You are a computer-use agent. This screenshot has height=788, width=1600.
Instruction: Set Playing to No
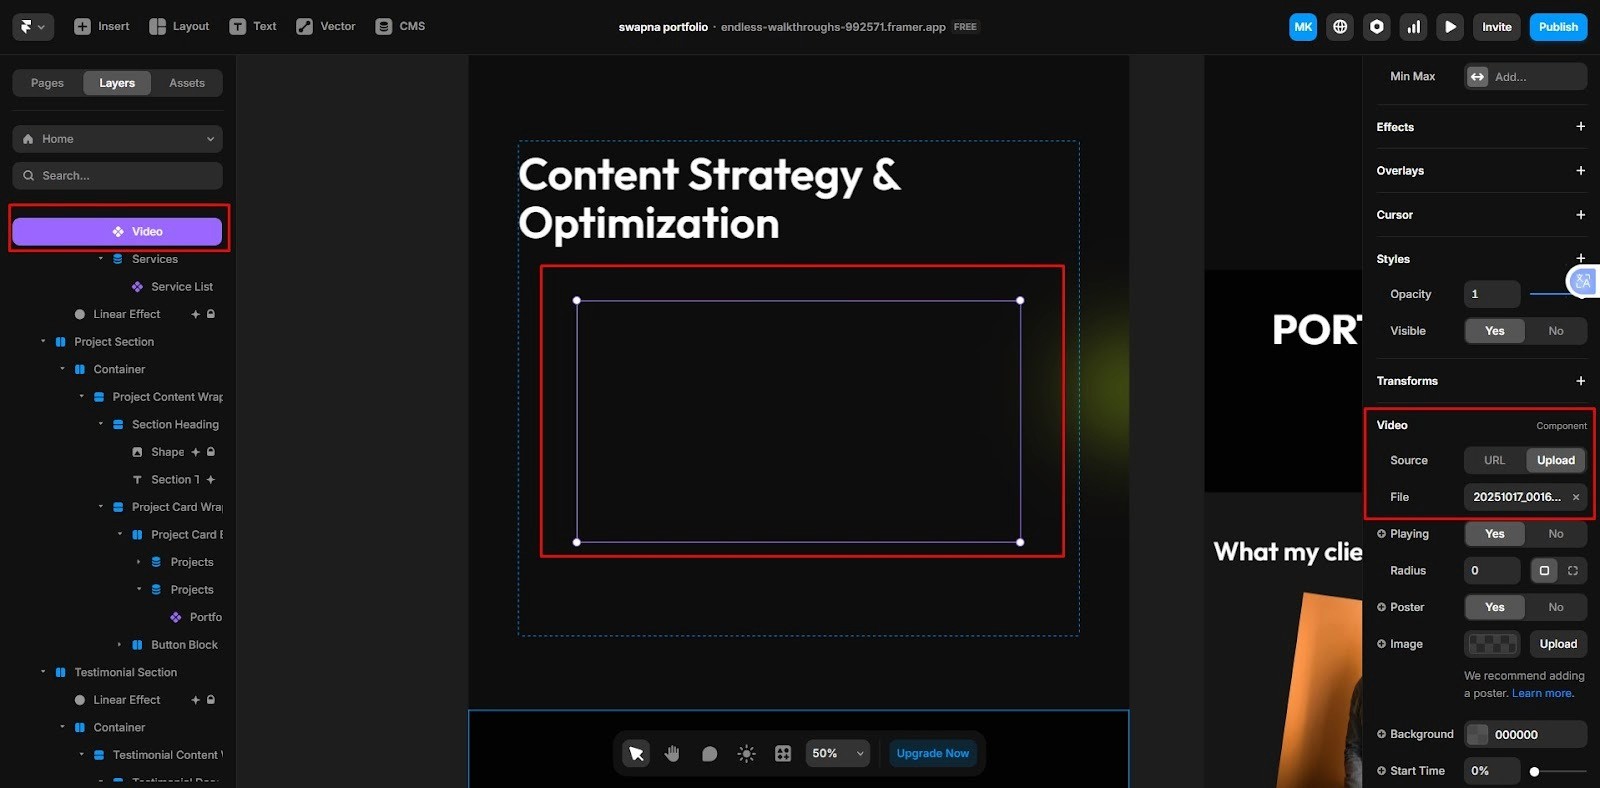tap(1556, 534)
